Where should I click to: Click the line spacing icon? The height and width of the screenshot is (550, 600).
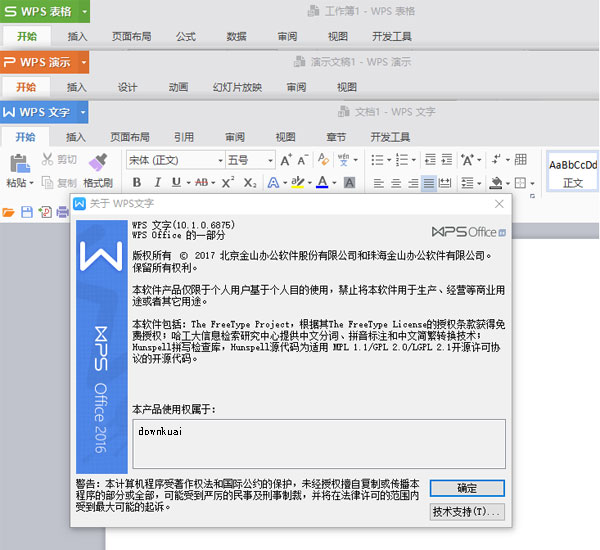[x=467, y=183]
